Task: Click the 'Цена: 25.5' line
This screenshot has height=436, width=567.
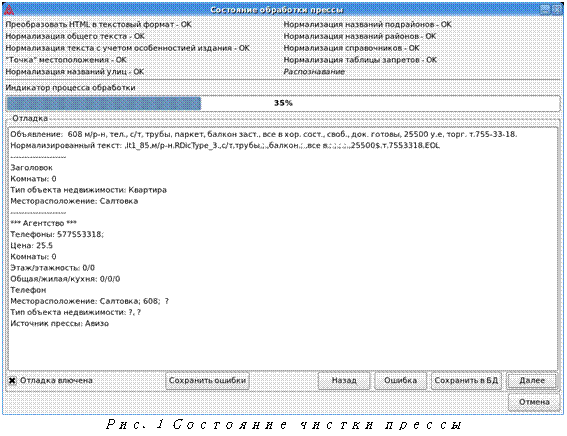Action: coord(31,246)
